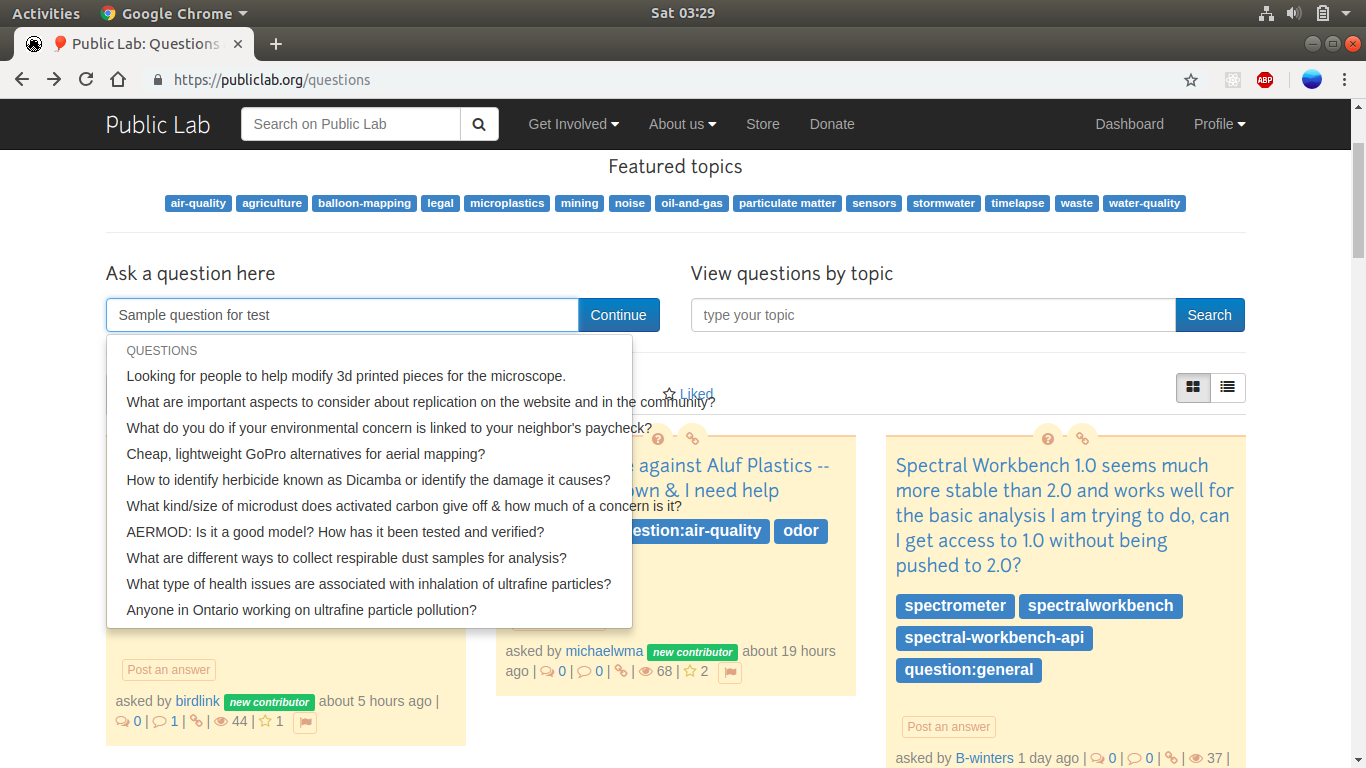The height and width of the screenshot is (768, 1366).
Task: Open the Google Chrome app menu in top bar
Action: coord(174,13)
